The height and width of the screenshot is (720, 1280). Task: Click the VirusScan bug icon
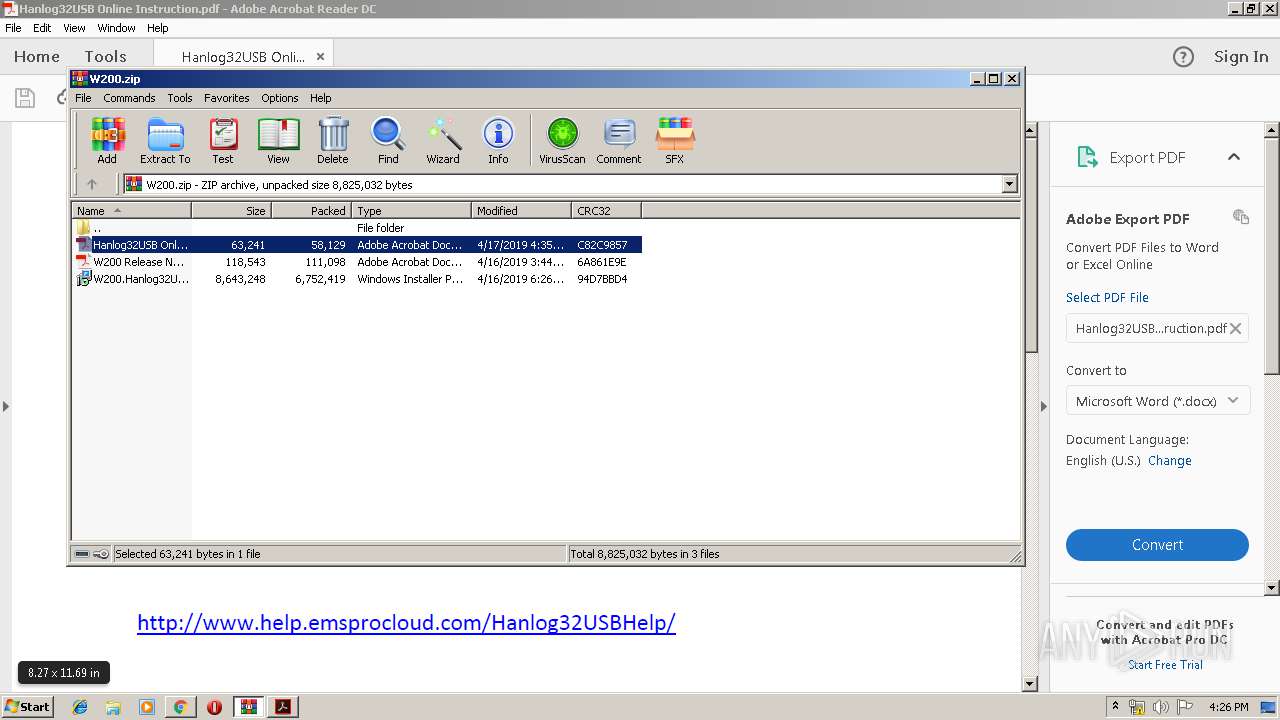562,140
